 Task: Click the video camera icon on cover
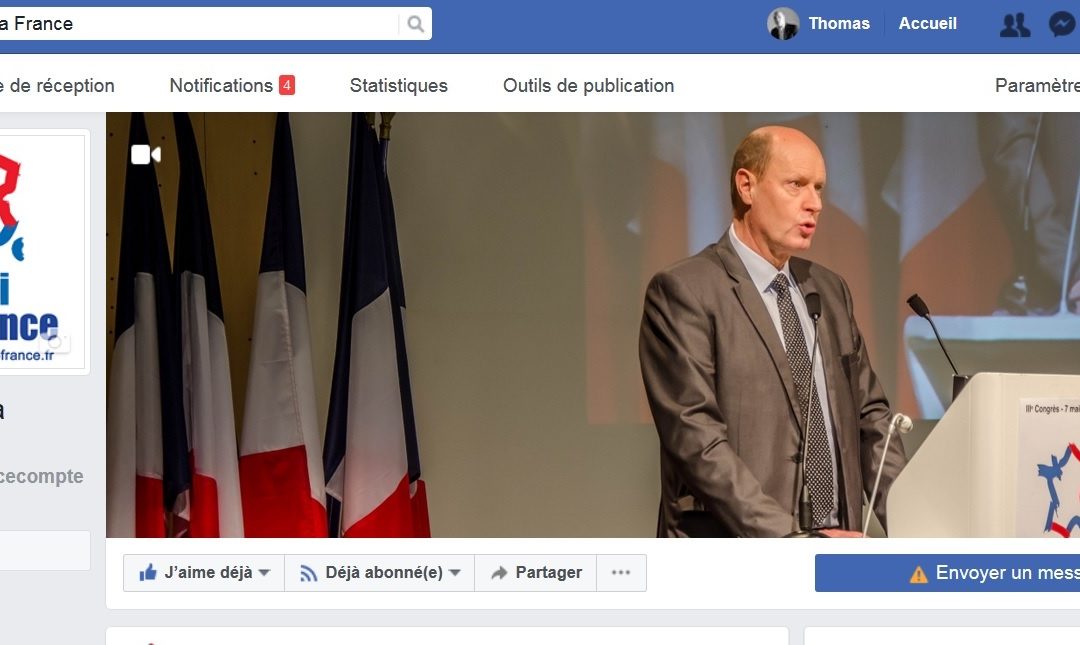point(146,154)
